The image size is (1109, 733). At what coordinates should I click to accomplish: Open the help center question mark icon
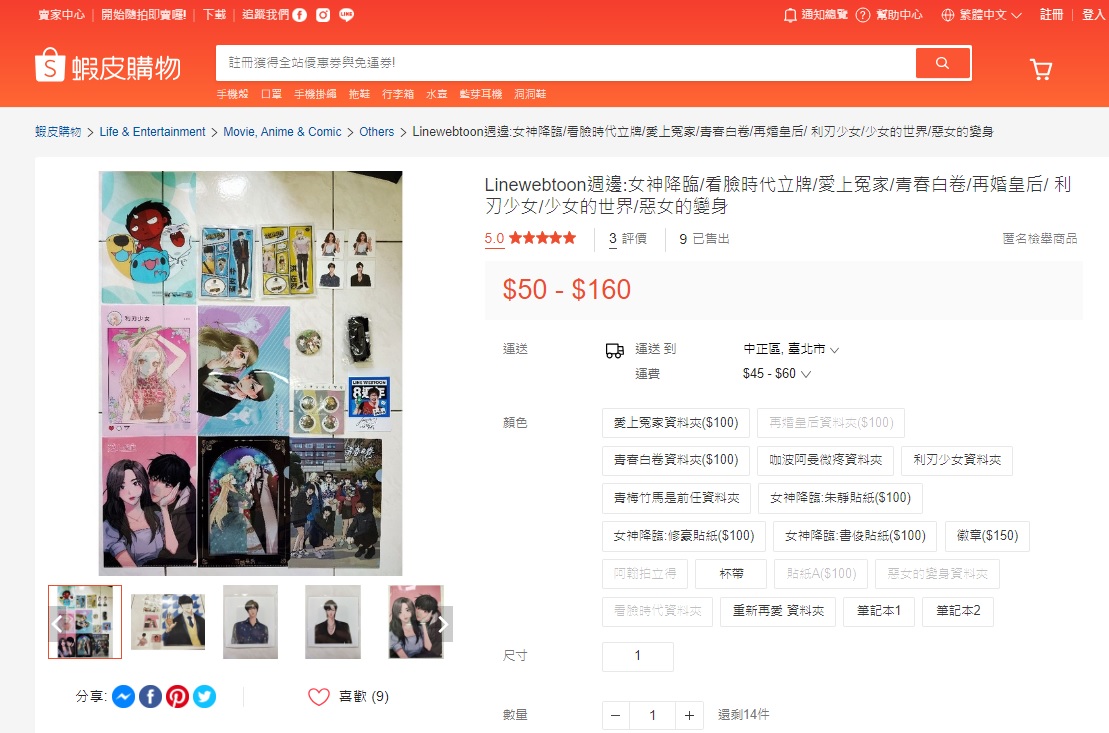pyautogui.click(x=863, y=15)
